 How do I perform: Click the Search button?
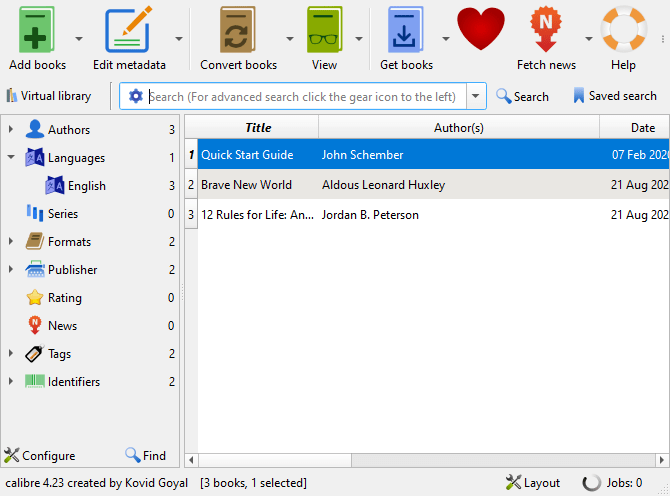(522, 96)
